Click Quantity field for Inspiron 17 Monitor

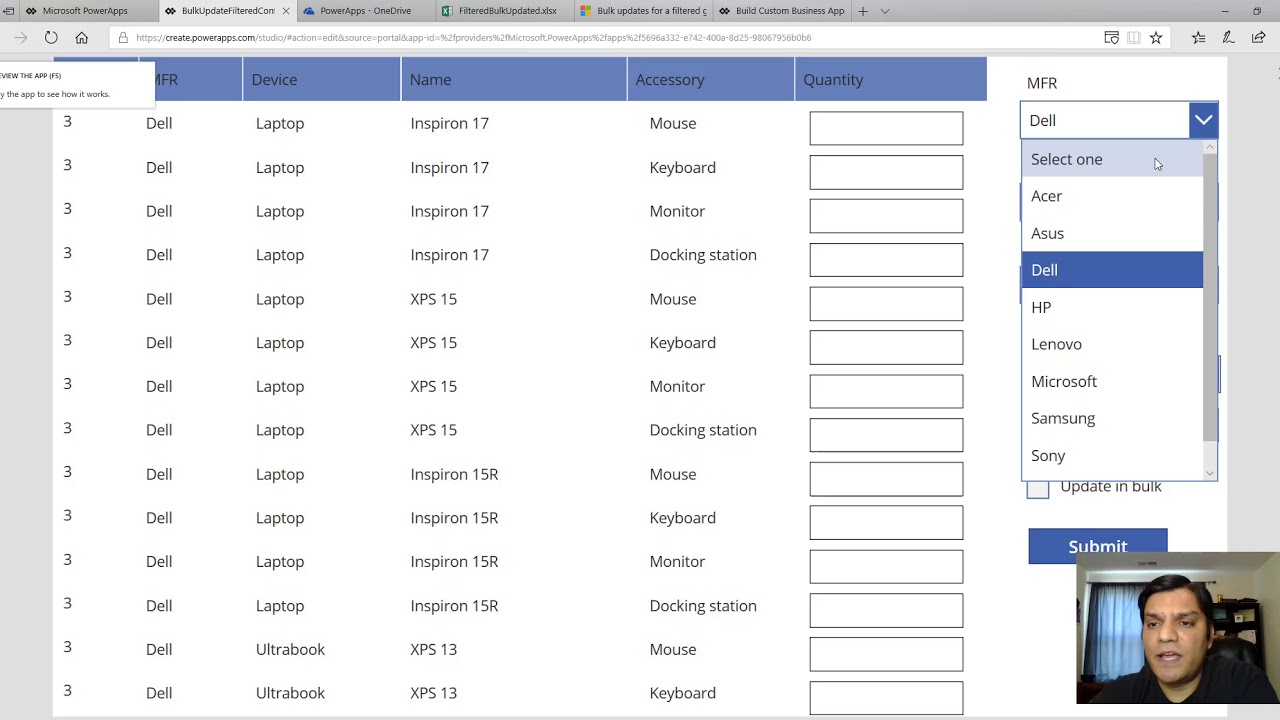[x=886, y=216]
